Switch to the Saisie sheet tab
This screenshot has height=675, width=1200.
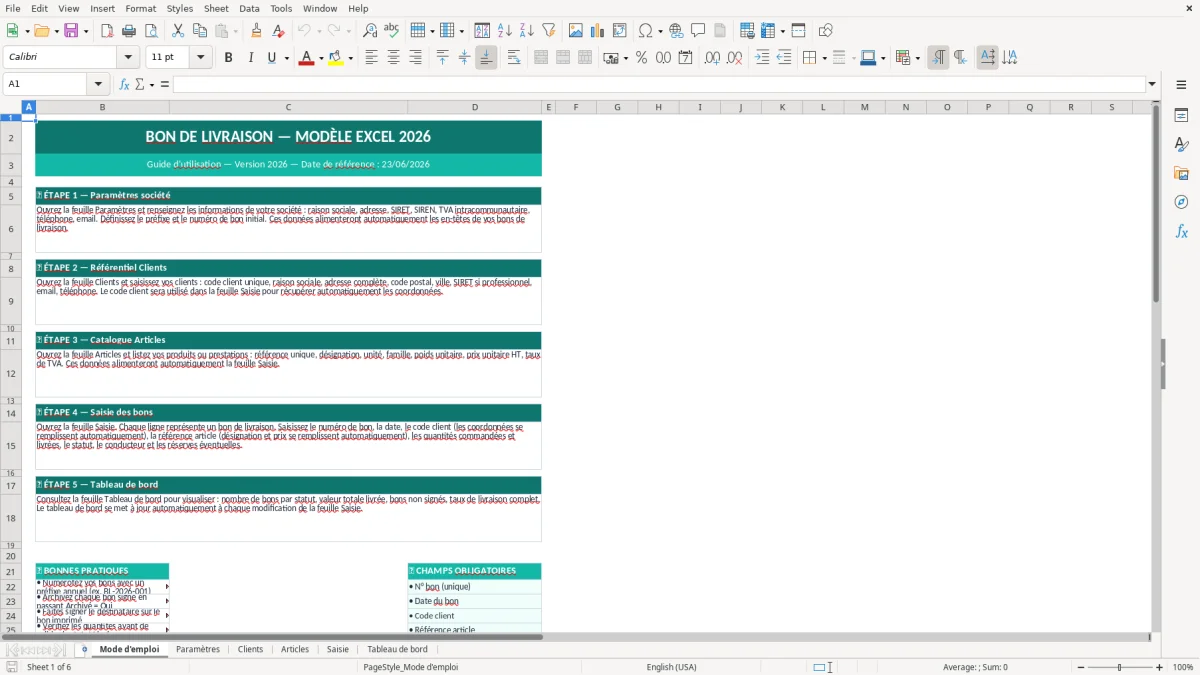coord(338,649)
